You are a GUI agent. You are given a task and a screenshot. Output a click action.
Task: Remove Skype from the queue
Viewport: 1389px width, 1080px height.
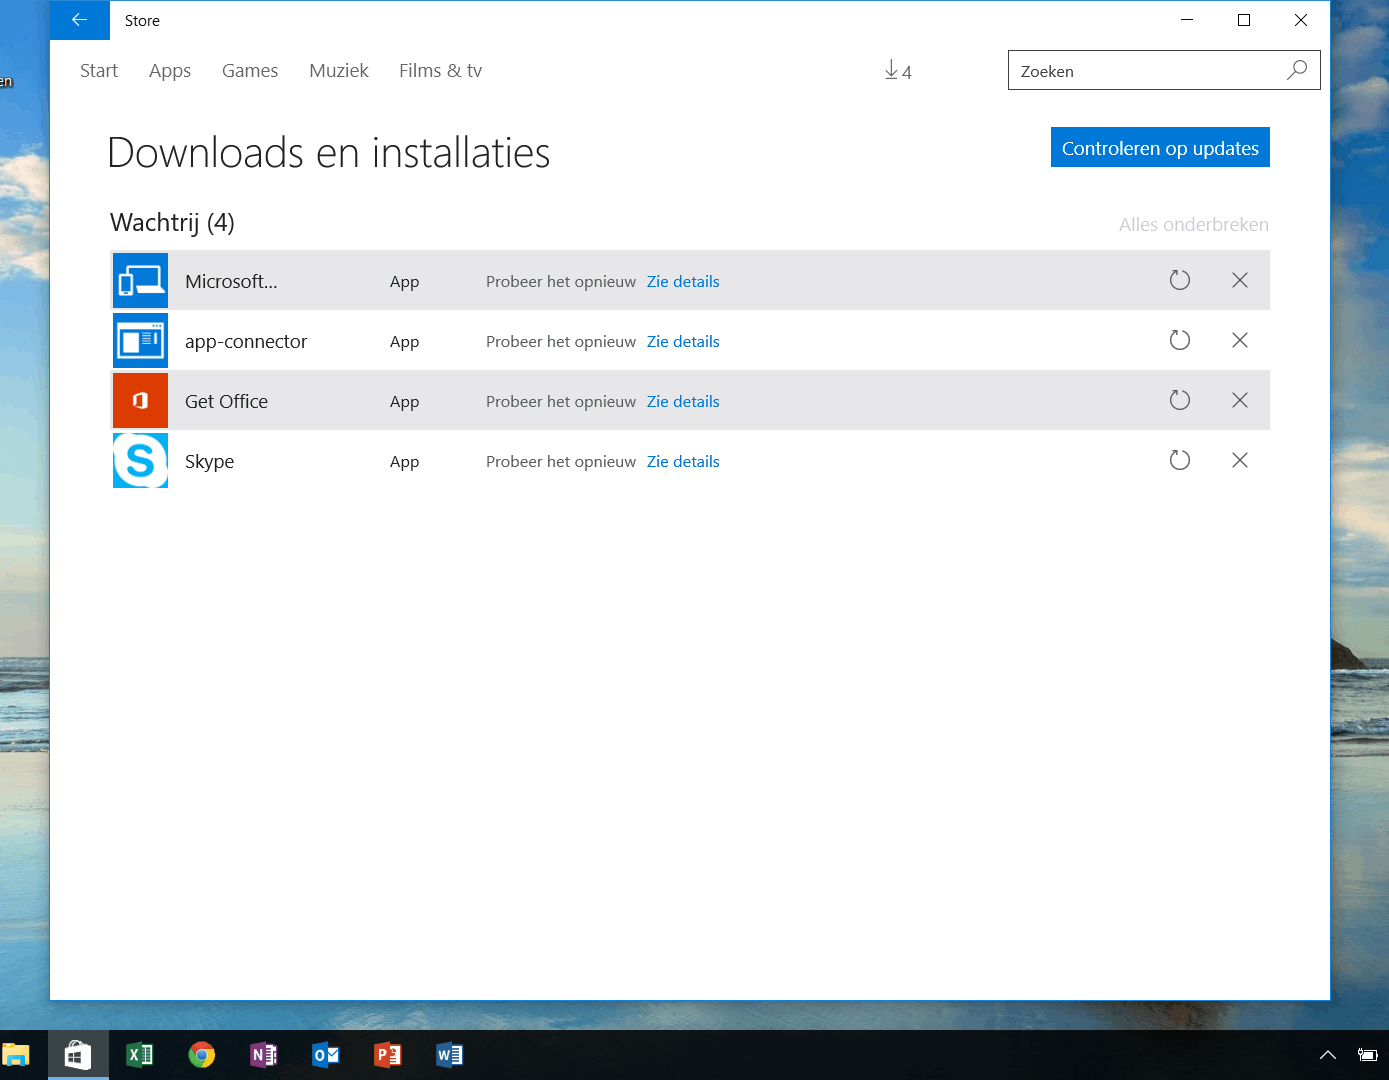click(1240, 460)
